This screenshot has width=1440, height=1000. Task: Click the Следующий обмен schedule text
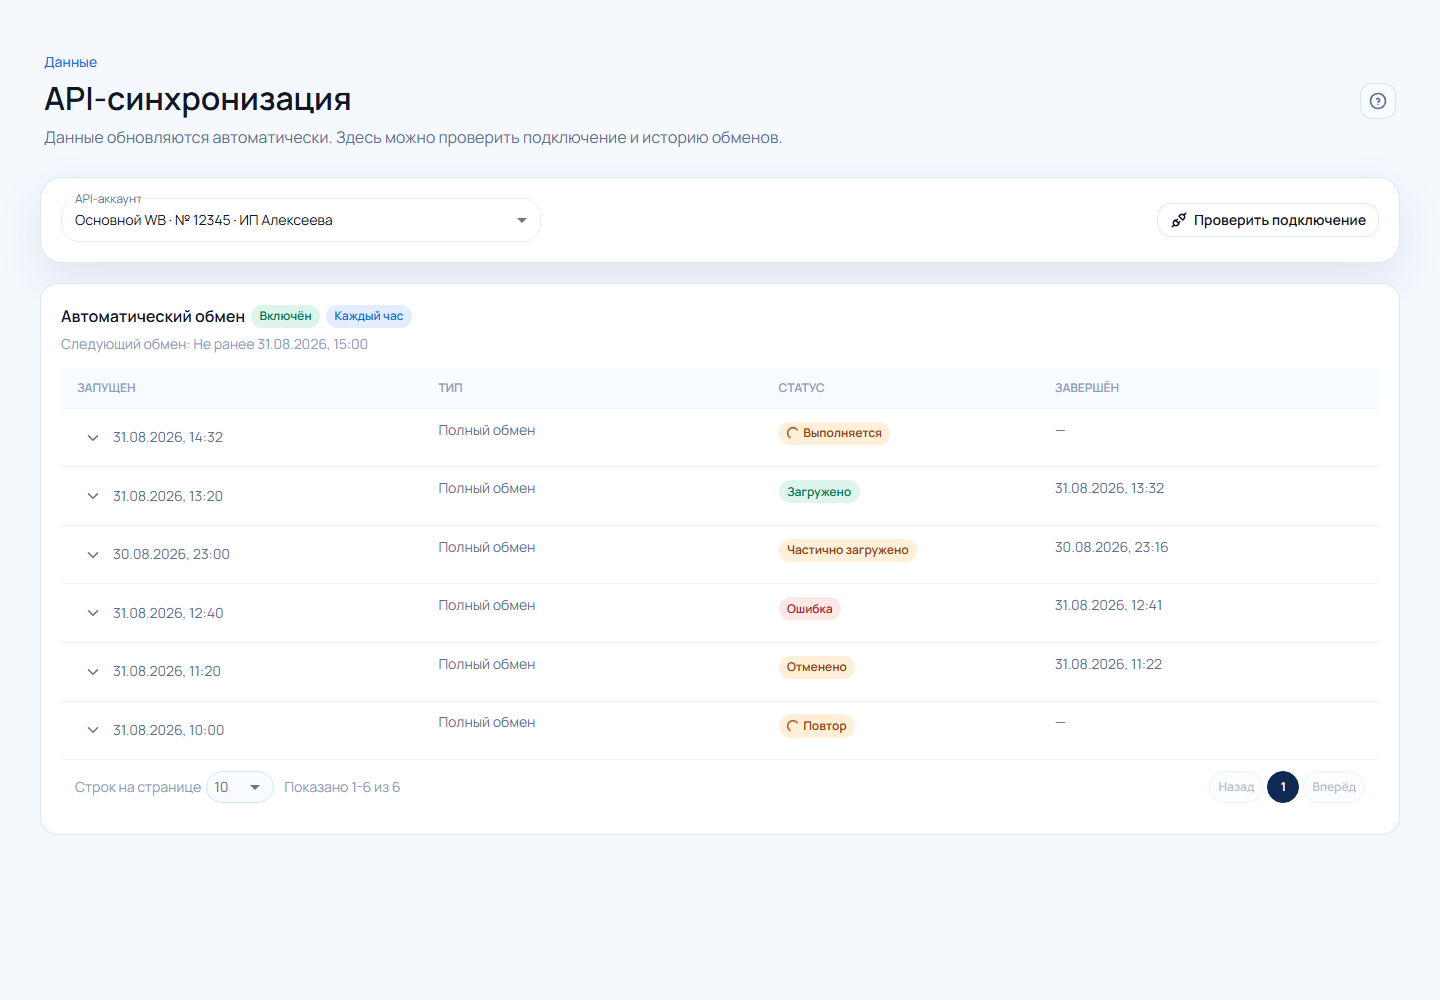click(x=214, y=344)
